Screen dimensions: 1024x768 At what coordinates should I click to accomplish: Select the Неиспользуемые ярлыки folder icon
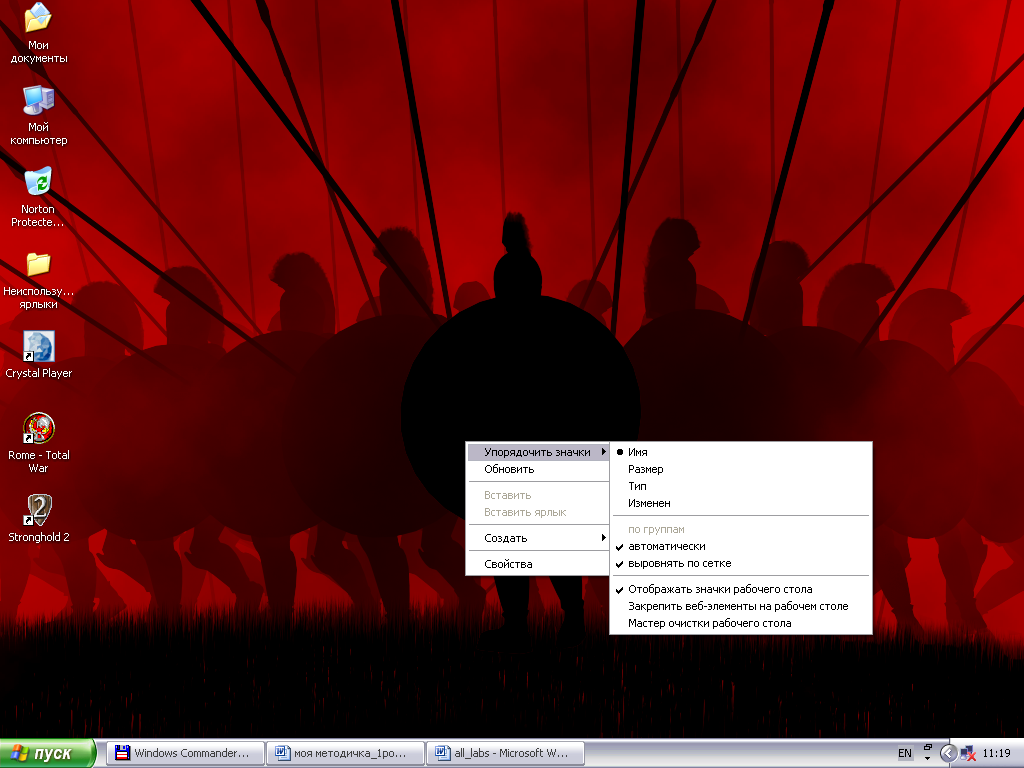pos(38,280)
